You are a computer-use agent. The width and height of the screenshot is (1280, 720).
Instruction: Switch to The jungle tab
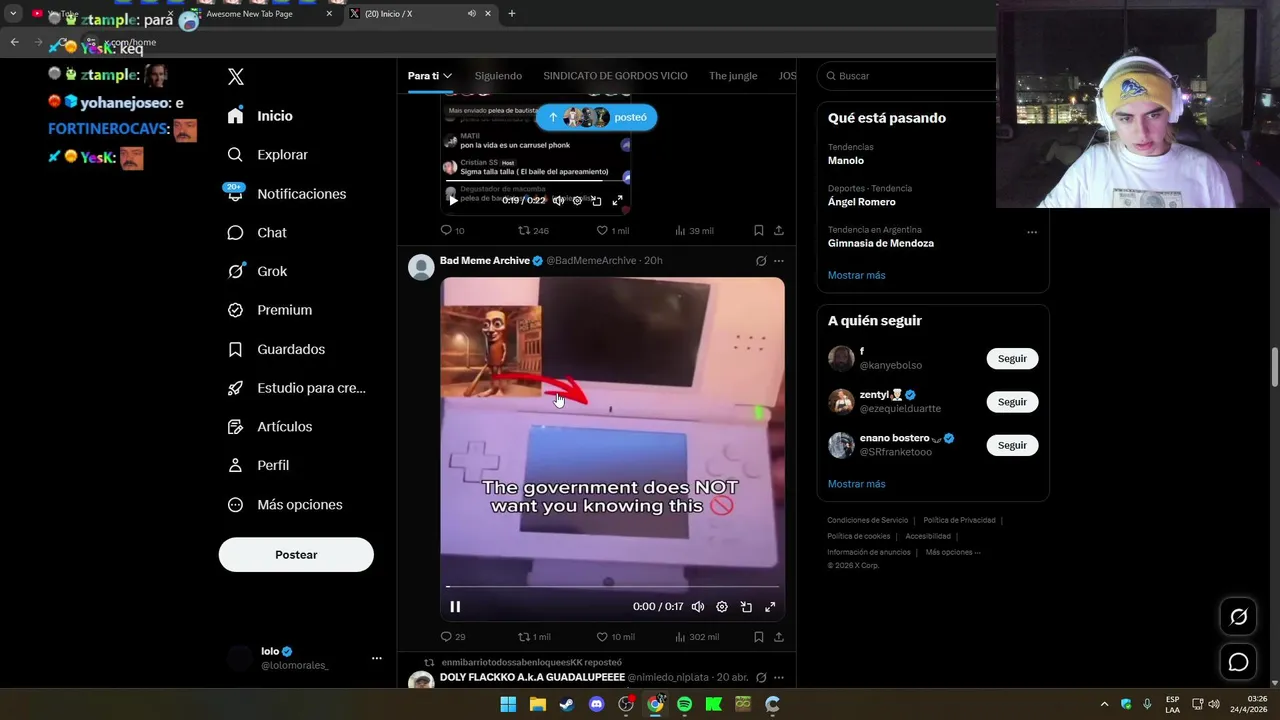(733, 76)
